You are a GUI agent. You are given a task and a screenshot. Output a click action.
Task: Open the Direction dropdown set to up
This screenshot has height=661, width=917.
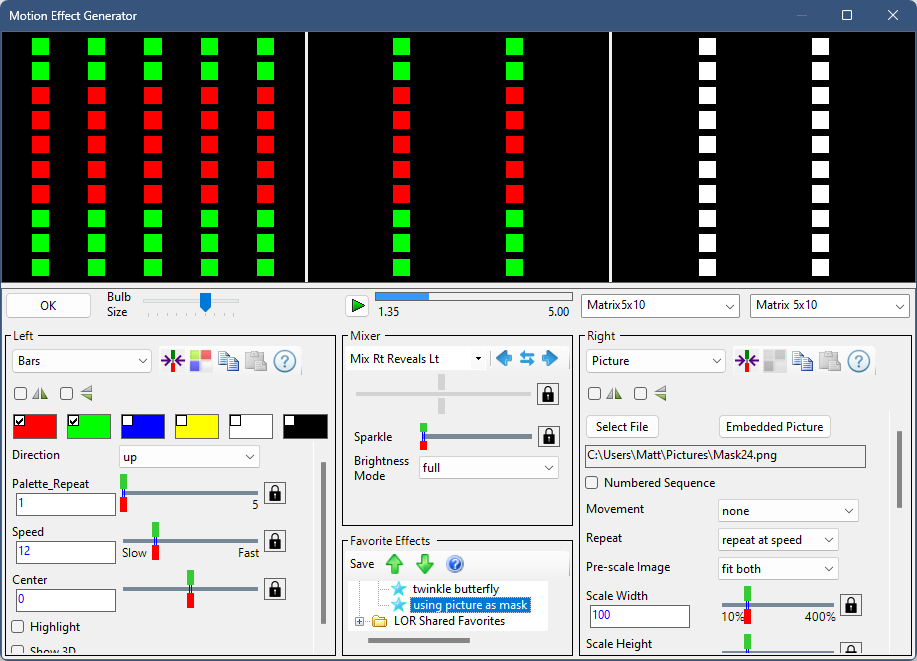(x=189, y=457)
